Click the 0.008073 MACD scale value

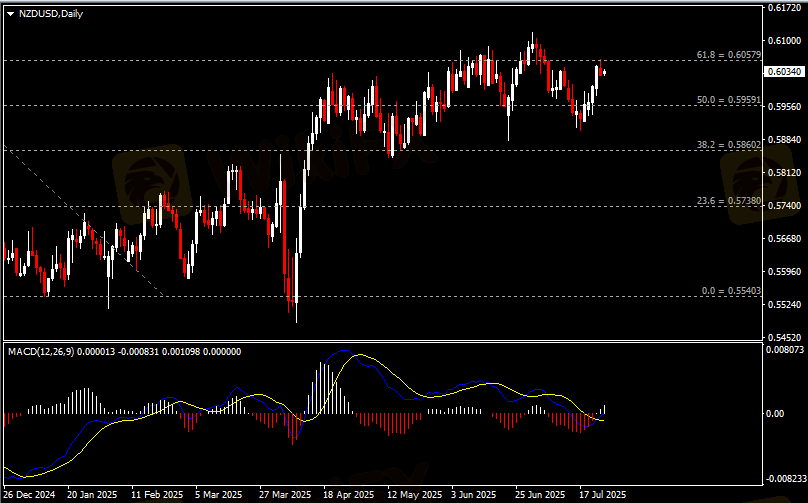[786, 350]
